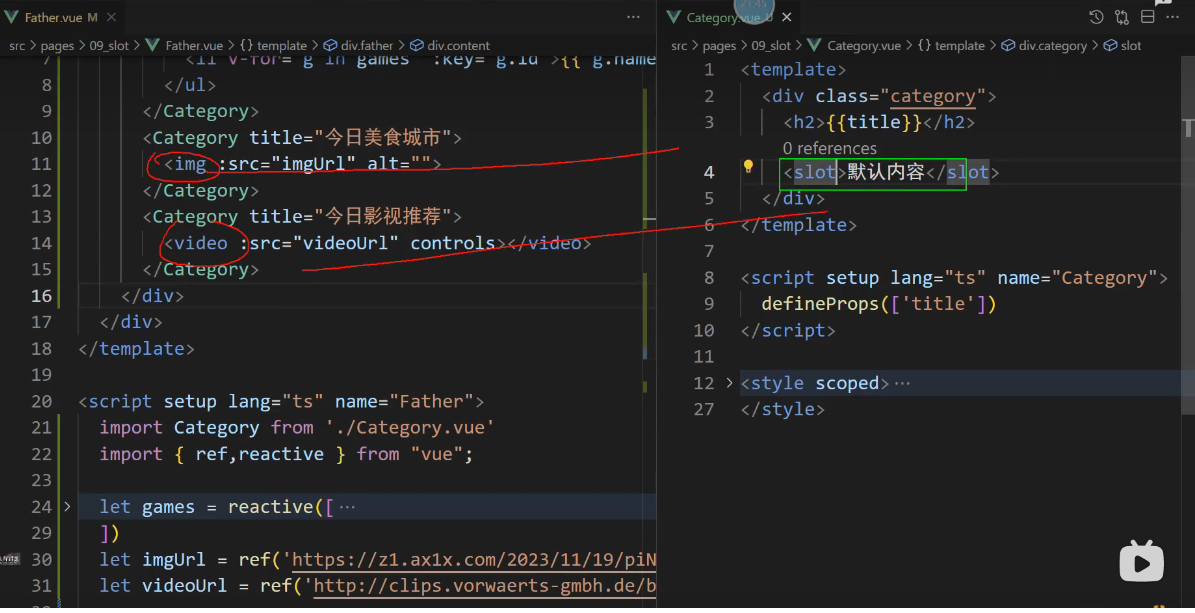Click the open changes compare icon
The image size is (1195, 613).
tap(1122, 17)
